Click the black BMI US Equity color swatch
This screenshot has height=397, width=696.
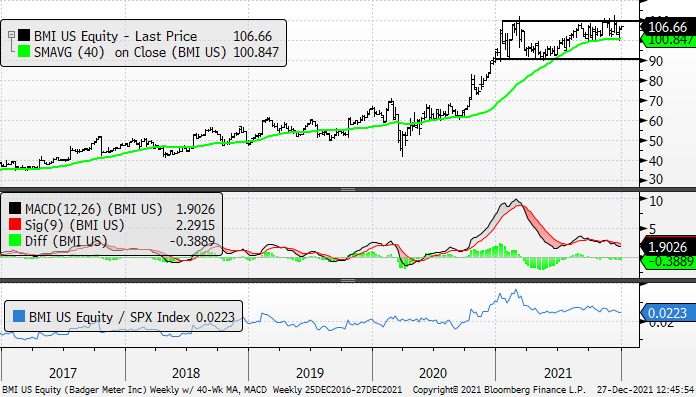point(24,36)
